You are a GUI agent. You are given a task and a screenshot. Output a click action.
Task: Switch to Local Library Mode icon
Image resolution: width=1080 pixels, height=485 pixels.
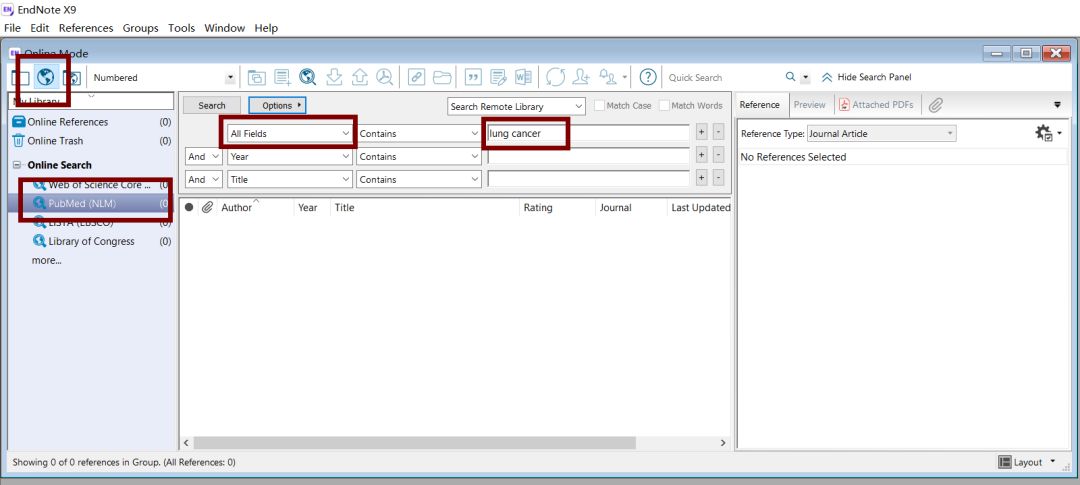point(20,78)
